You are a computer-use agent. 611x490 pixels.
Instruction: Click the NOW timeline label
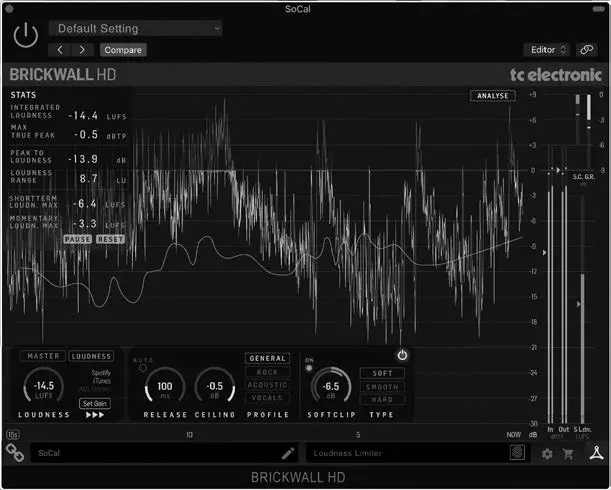tap(514, 434)
